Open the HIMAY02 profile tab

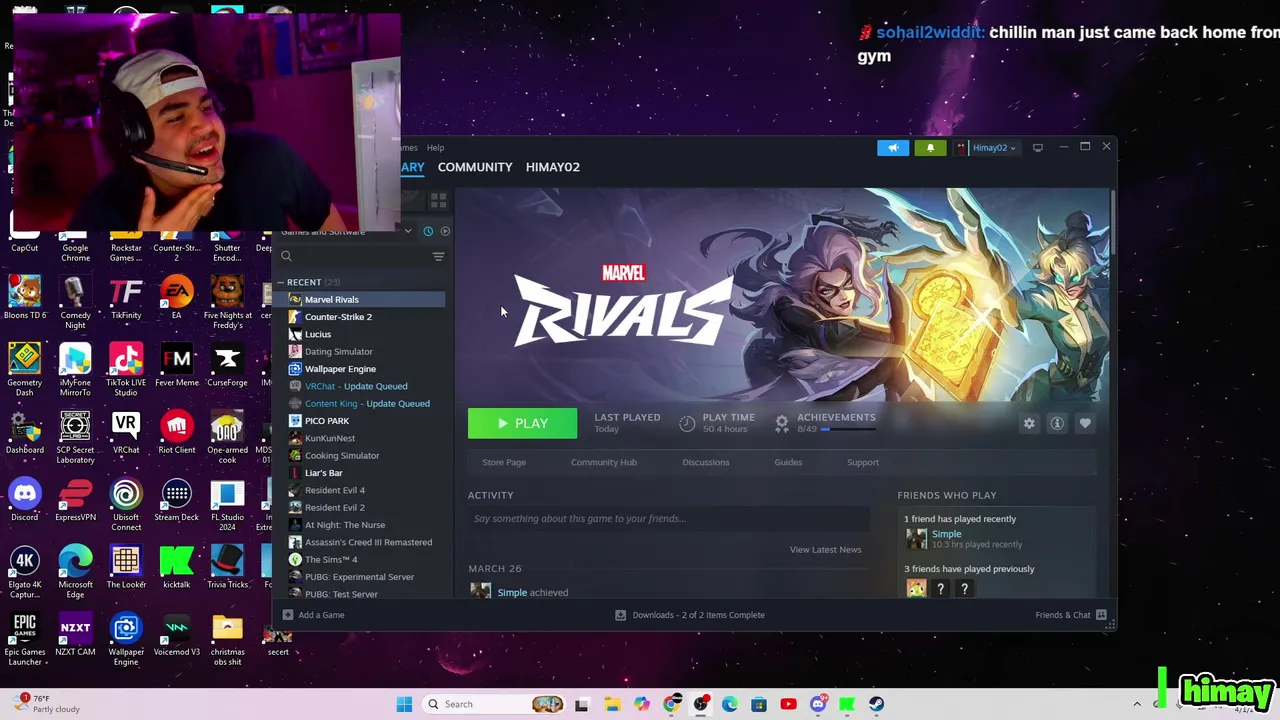(553, 167)
